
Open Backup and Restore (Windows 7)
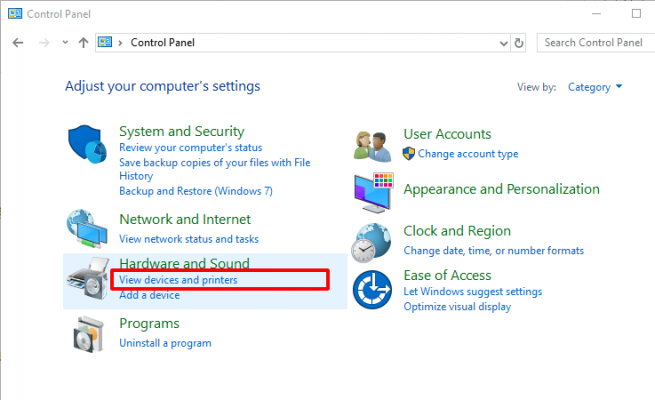coord(195,191)
